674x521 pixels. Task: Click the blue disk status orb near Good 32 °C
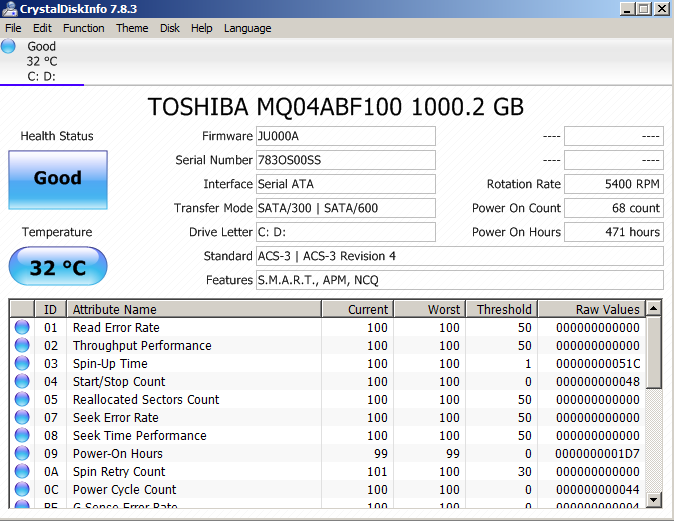tap(8, 46)
